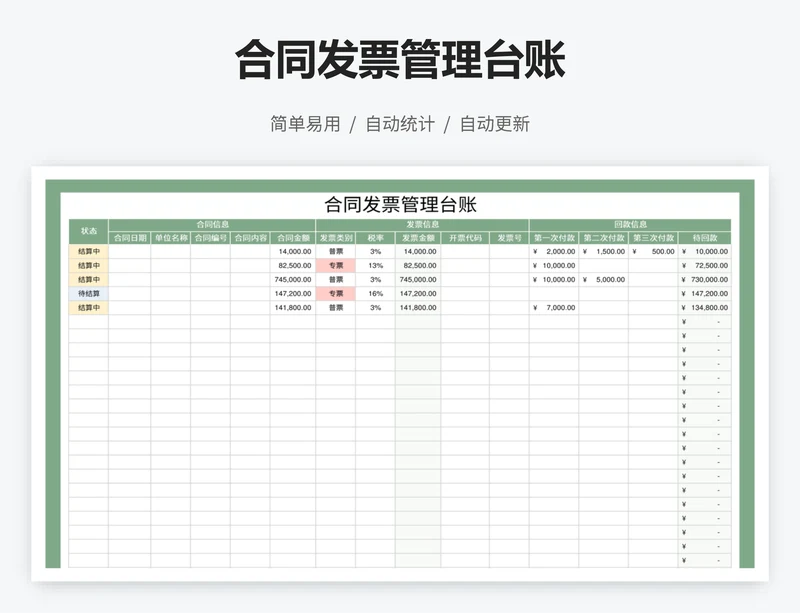Click the large heading 合同发票管理台账 at top
The width and height of the screenshot is (800, 613).
pos(400,60)
